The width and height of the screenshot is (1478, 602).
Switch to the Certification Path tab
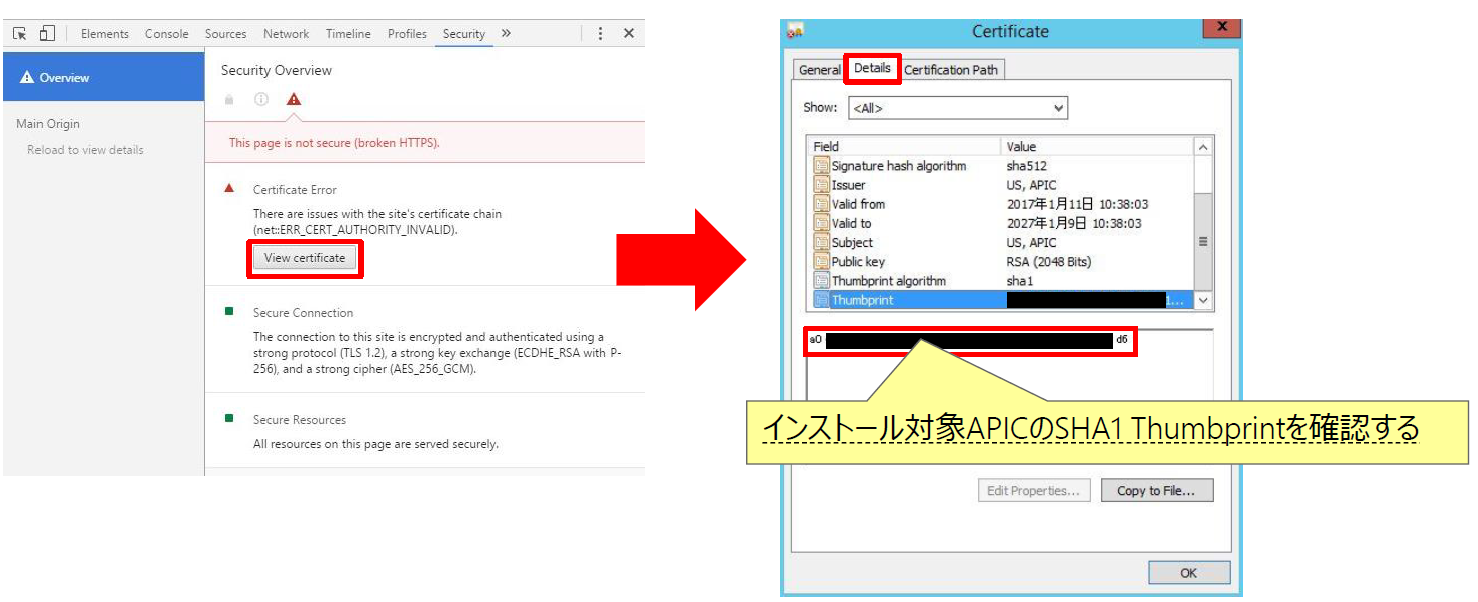[951, 70]
